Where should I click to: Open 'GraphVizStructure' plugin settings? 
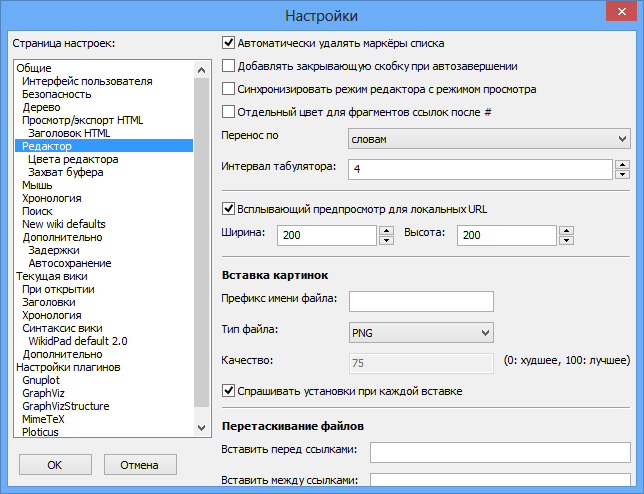tap(66, 406)
